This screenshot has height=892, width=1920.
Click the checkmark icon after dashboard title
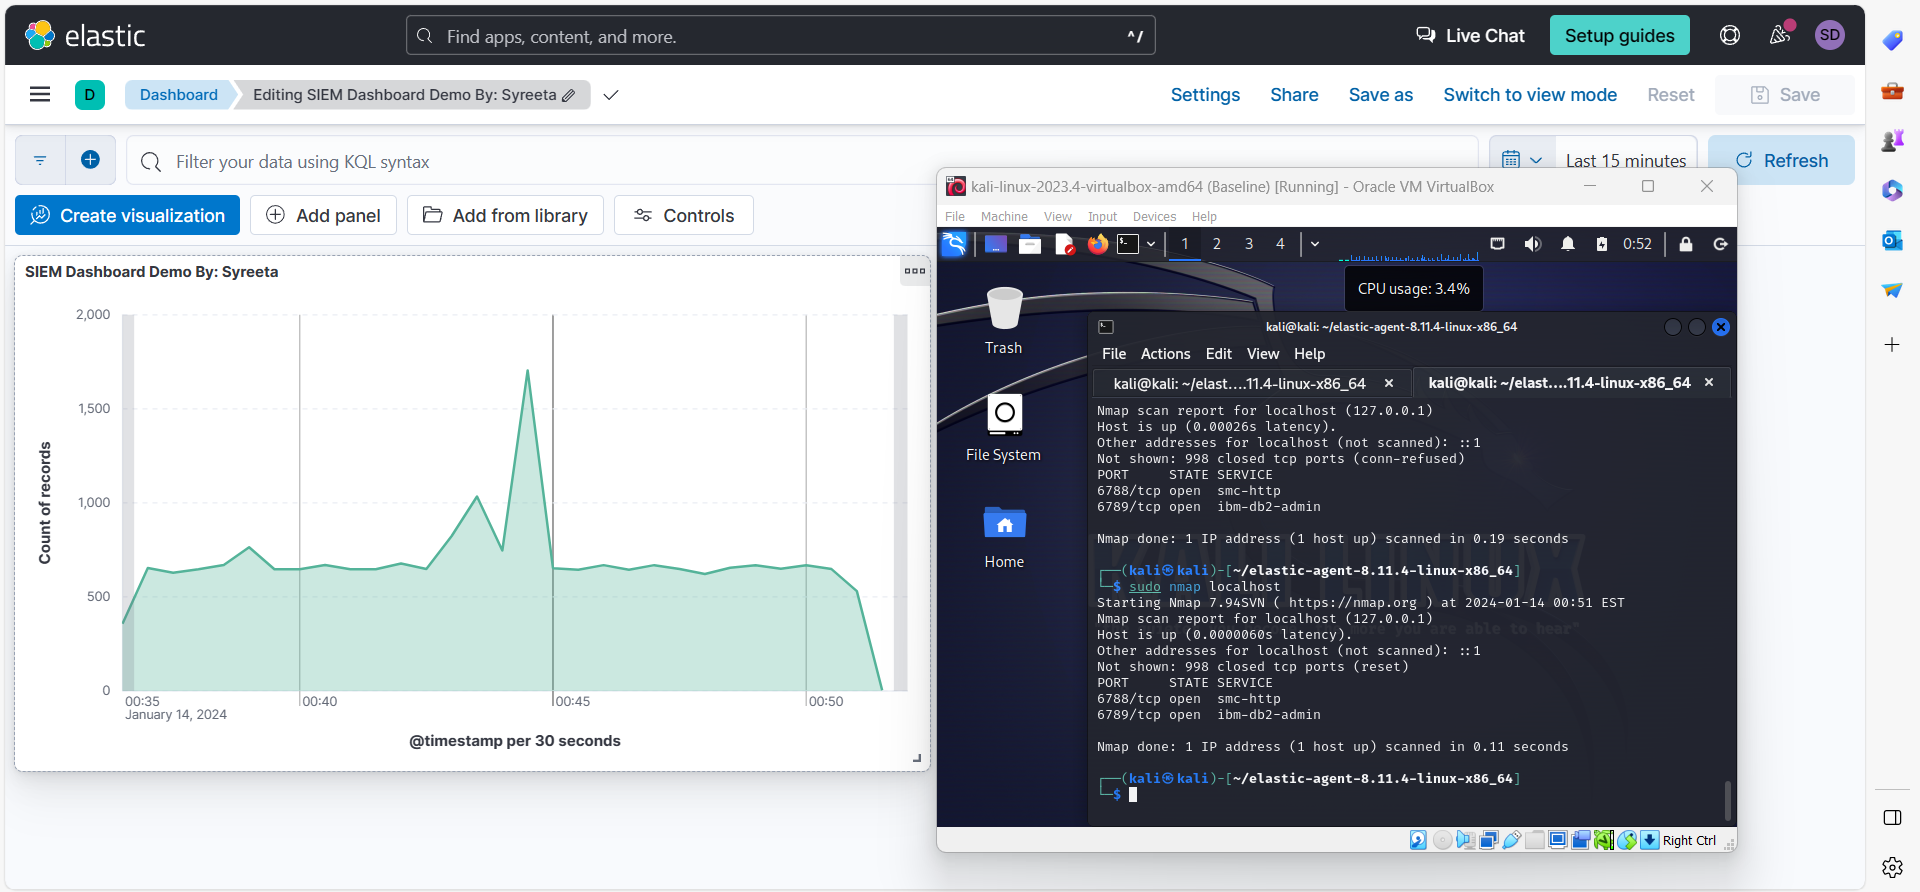611,95
